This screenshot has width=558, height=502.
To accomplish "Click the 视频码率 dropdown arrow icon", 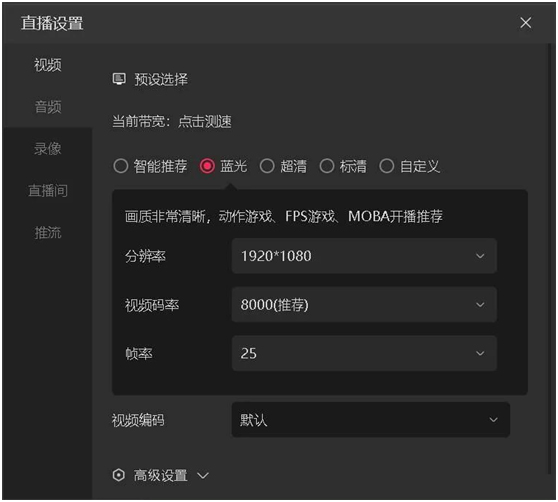I will (x=480, y=305).
